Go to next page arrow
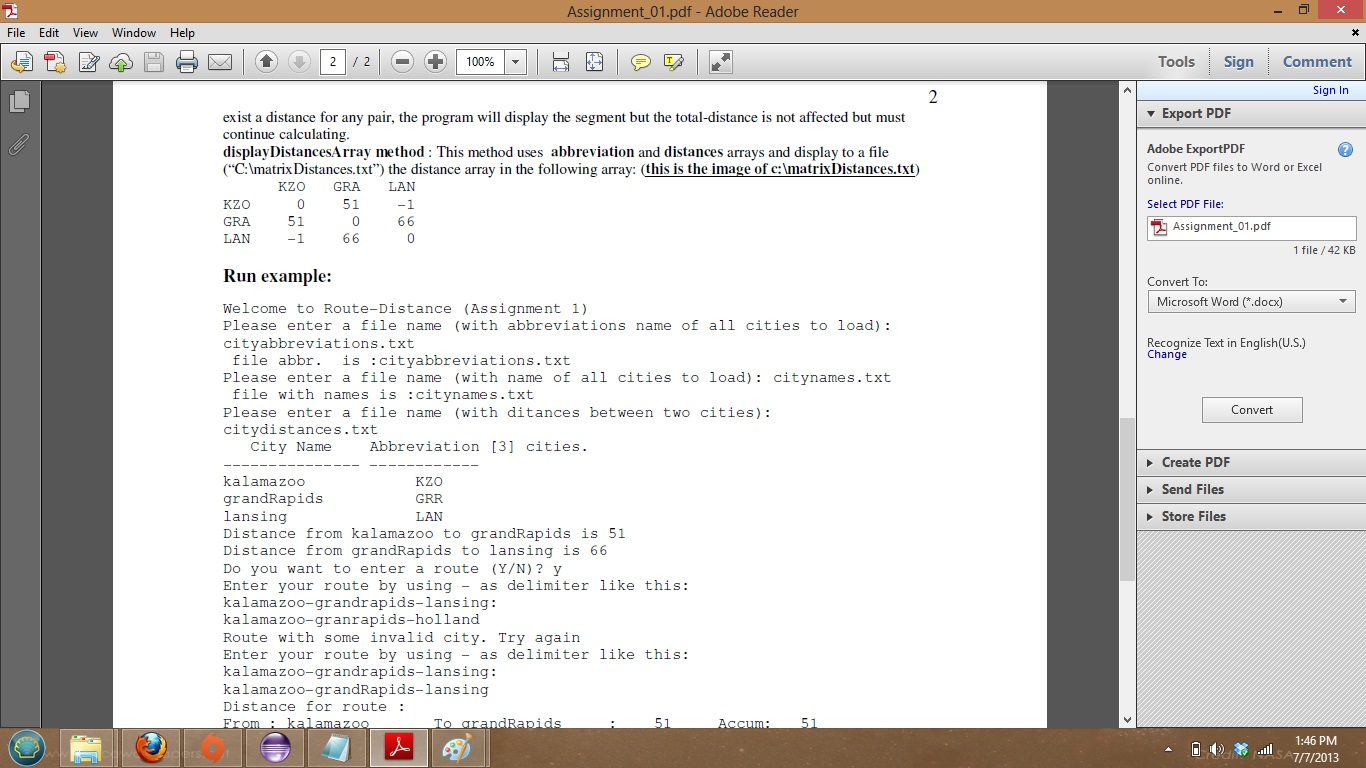Screen dimensions: 1366x768 299,62
